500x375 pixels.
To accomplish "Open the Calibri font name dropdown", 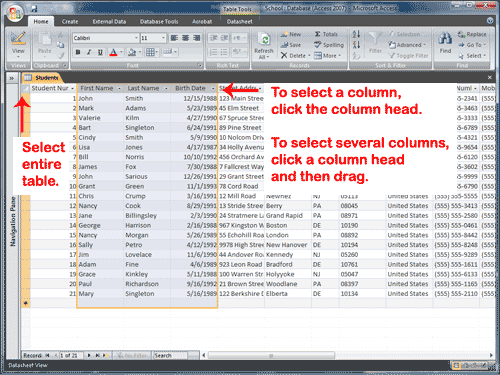I will pyautogui.click(x=136, y=38).
